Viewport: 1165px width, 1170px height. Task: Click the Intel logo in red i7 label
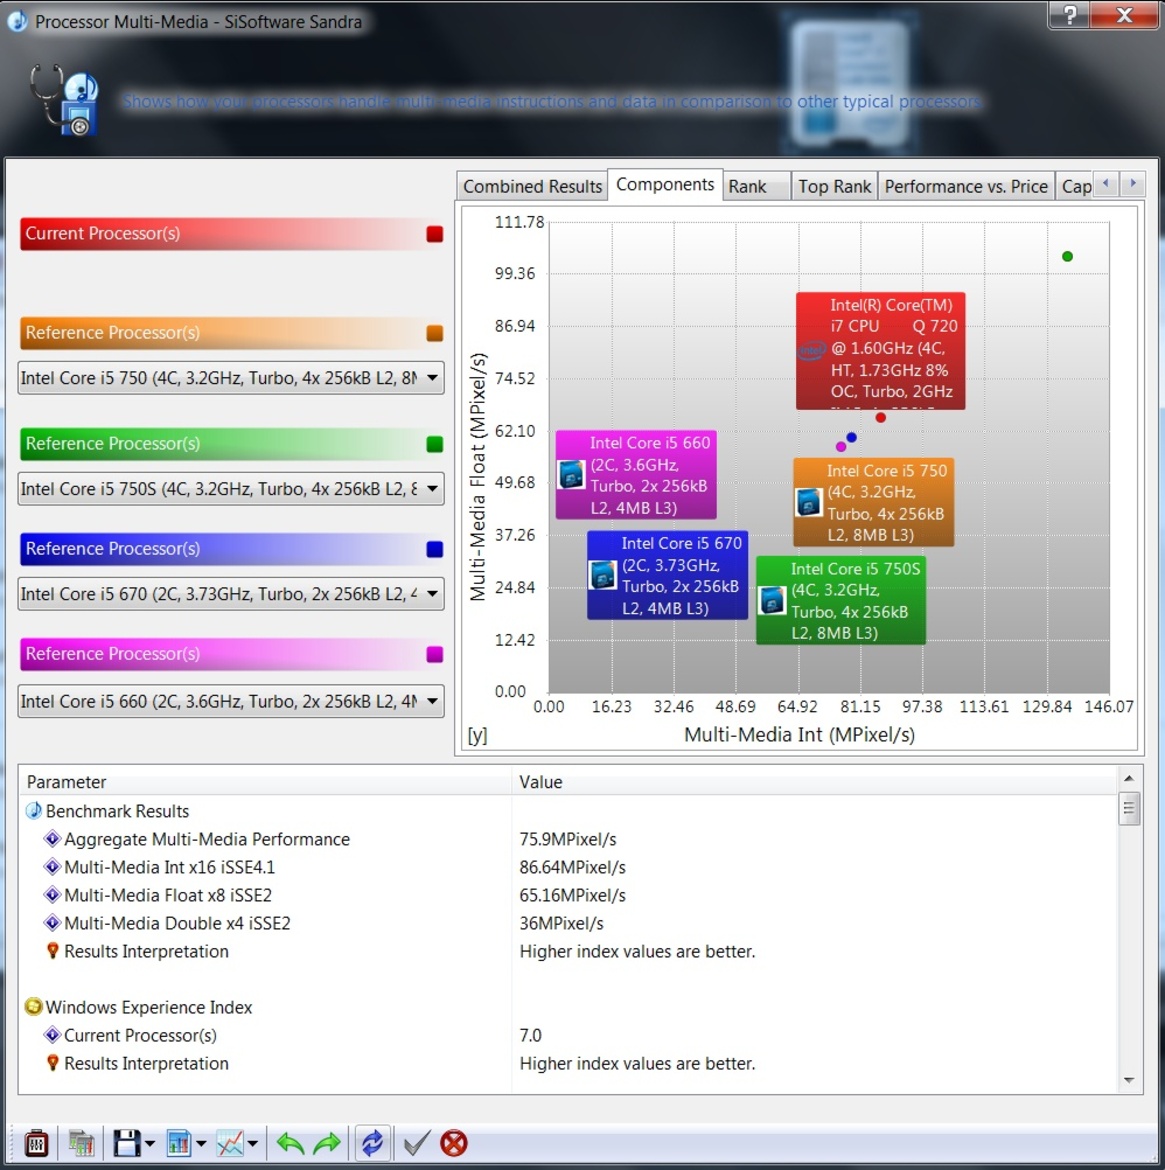[812, 349]
